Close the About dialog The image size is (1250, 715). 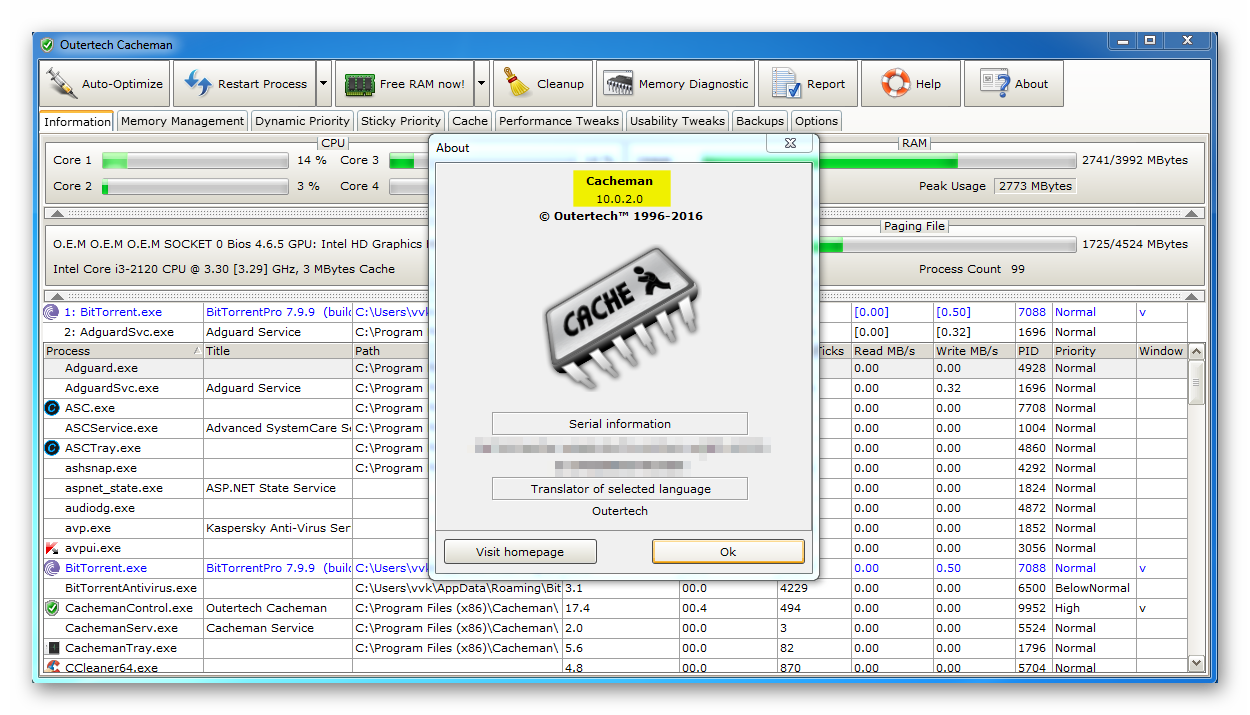(x=791, y=144)
